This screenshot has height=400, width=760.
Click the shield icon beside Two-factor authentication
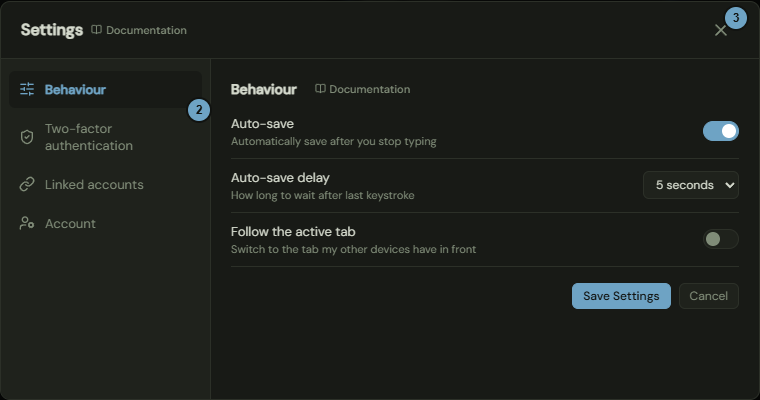(27, 137)
